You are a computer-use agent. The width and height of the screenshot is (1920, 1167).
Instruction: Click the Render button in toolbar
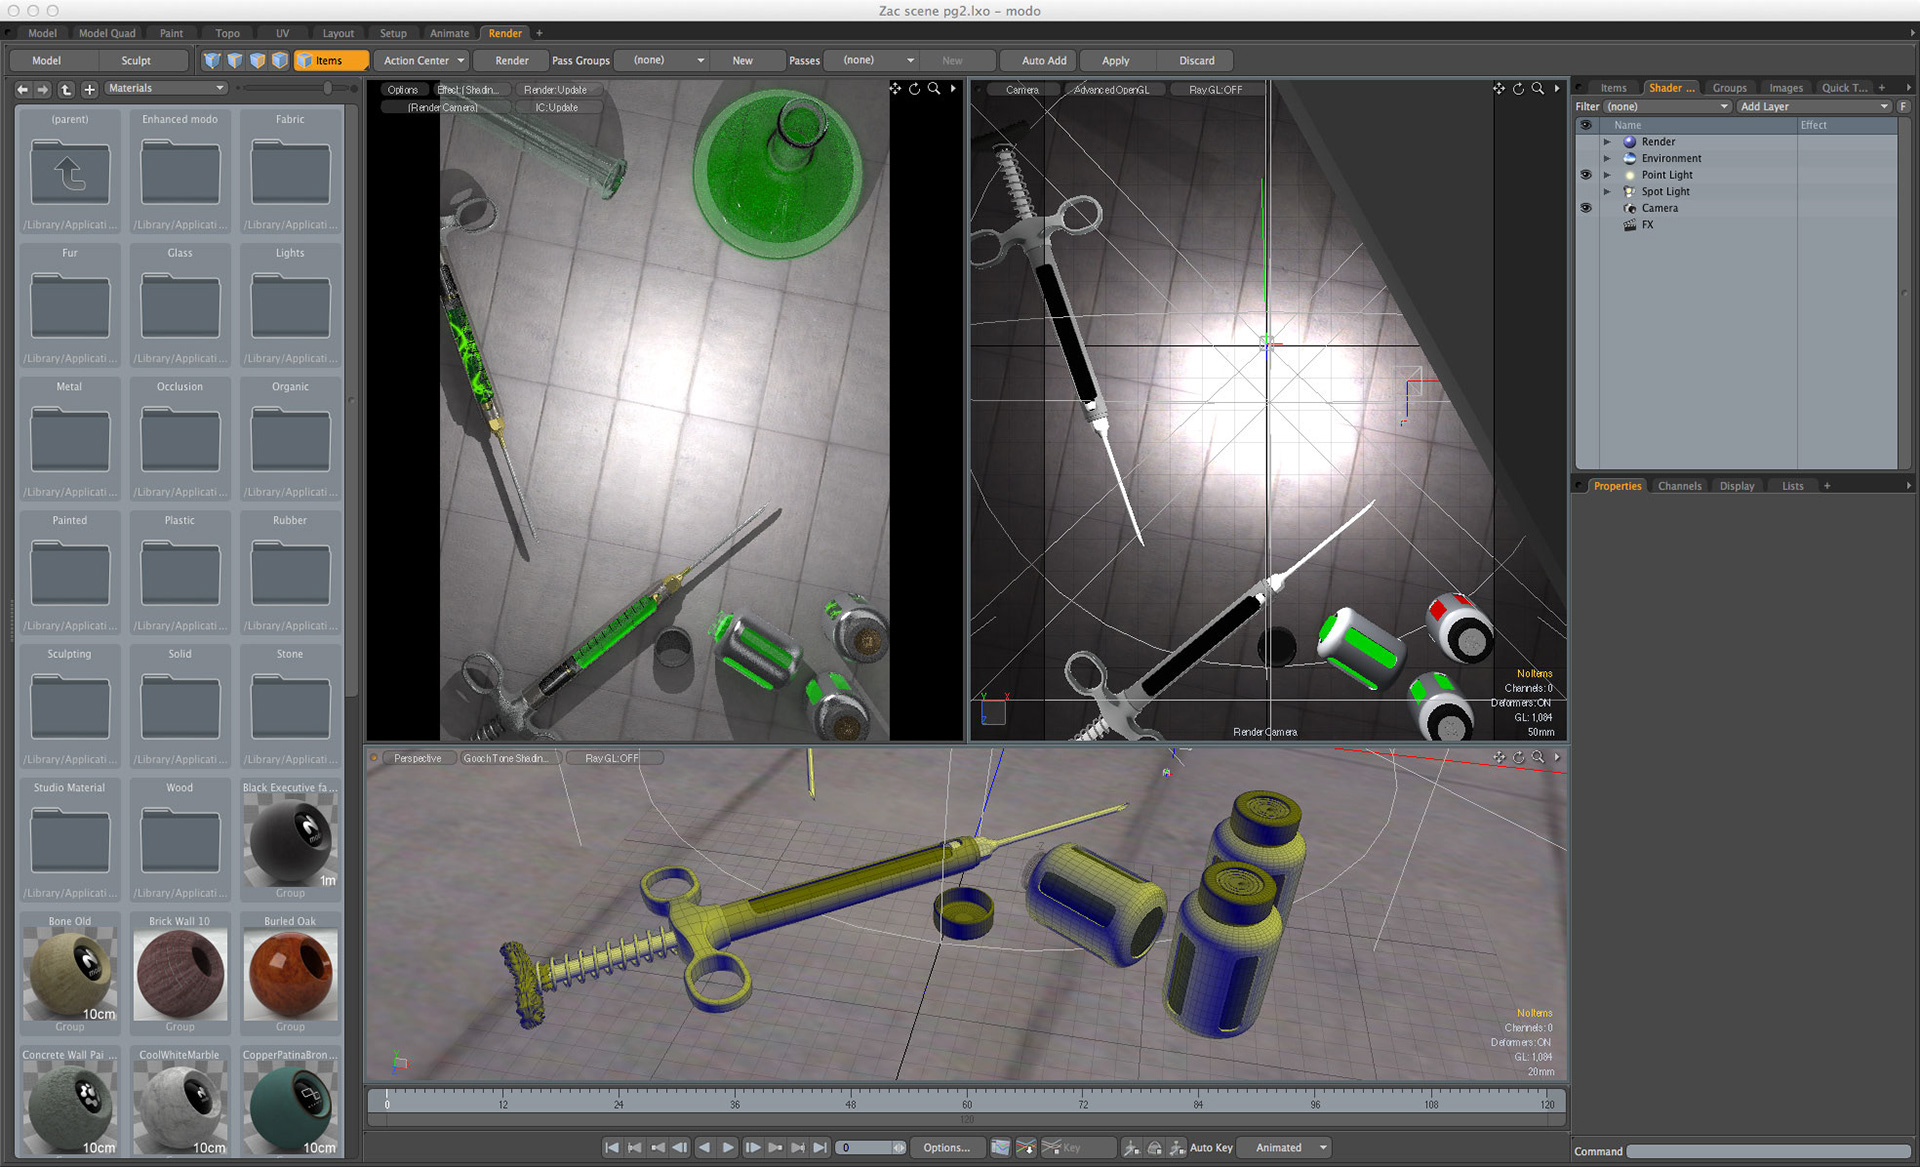tap(512, 61)
